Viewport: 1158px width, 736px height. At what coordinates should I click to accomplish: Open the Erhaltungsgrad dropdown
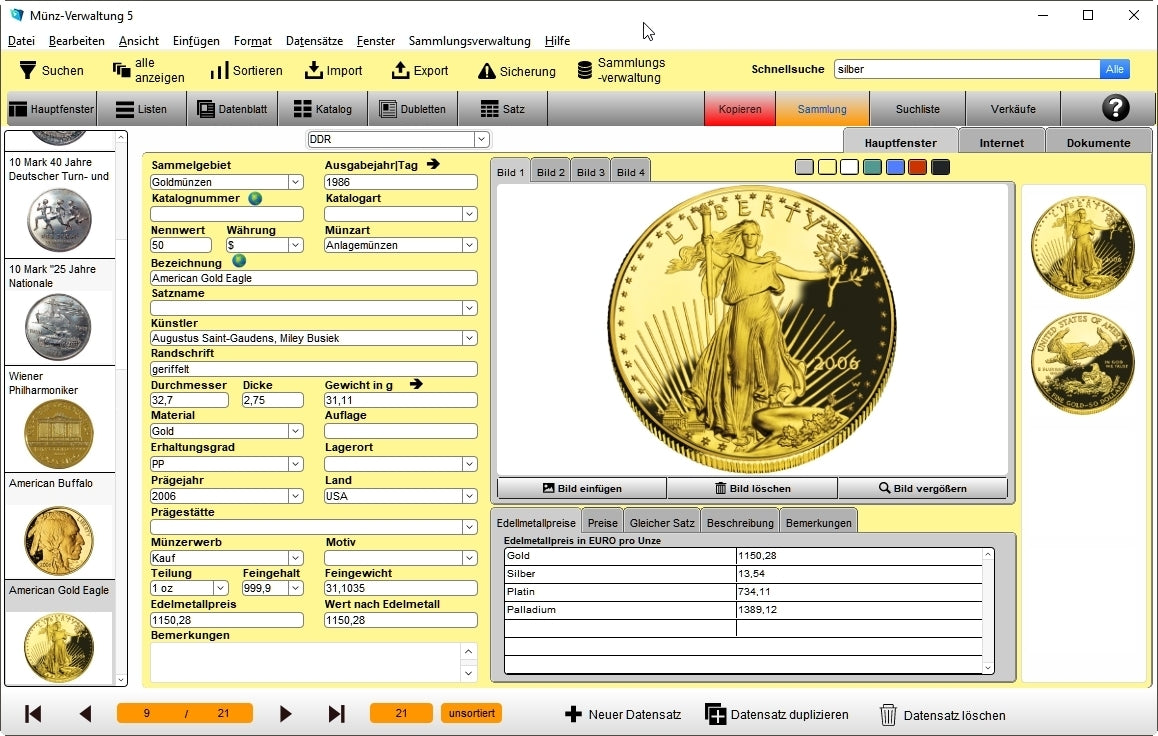(x=295, y=464)
